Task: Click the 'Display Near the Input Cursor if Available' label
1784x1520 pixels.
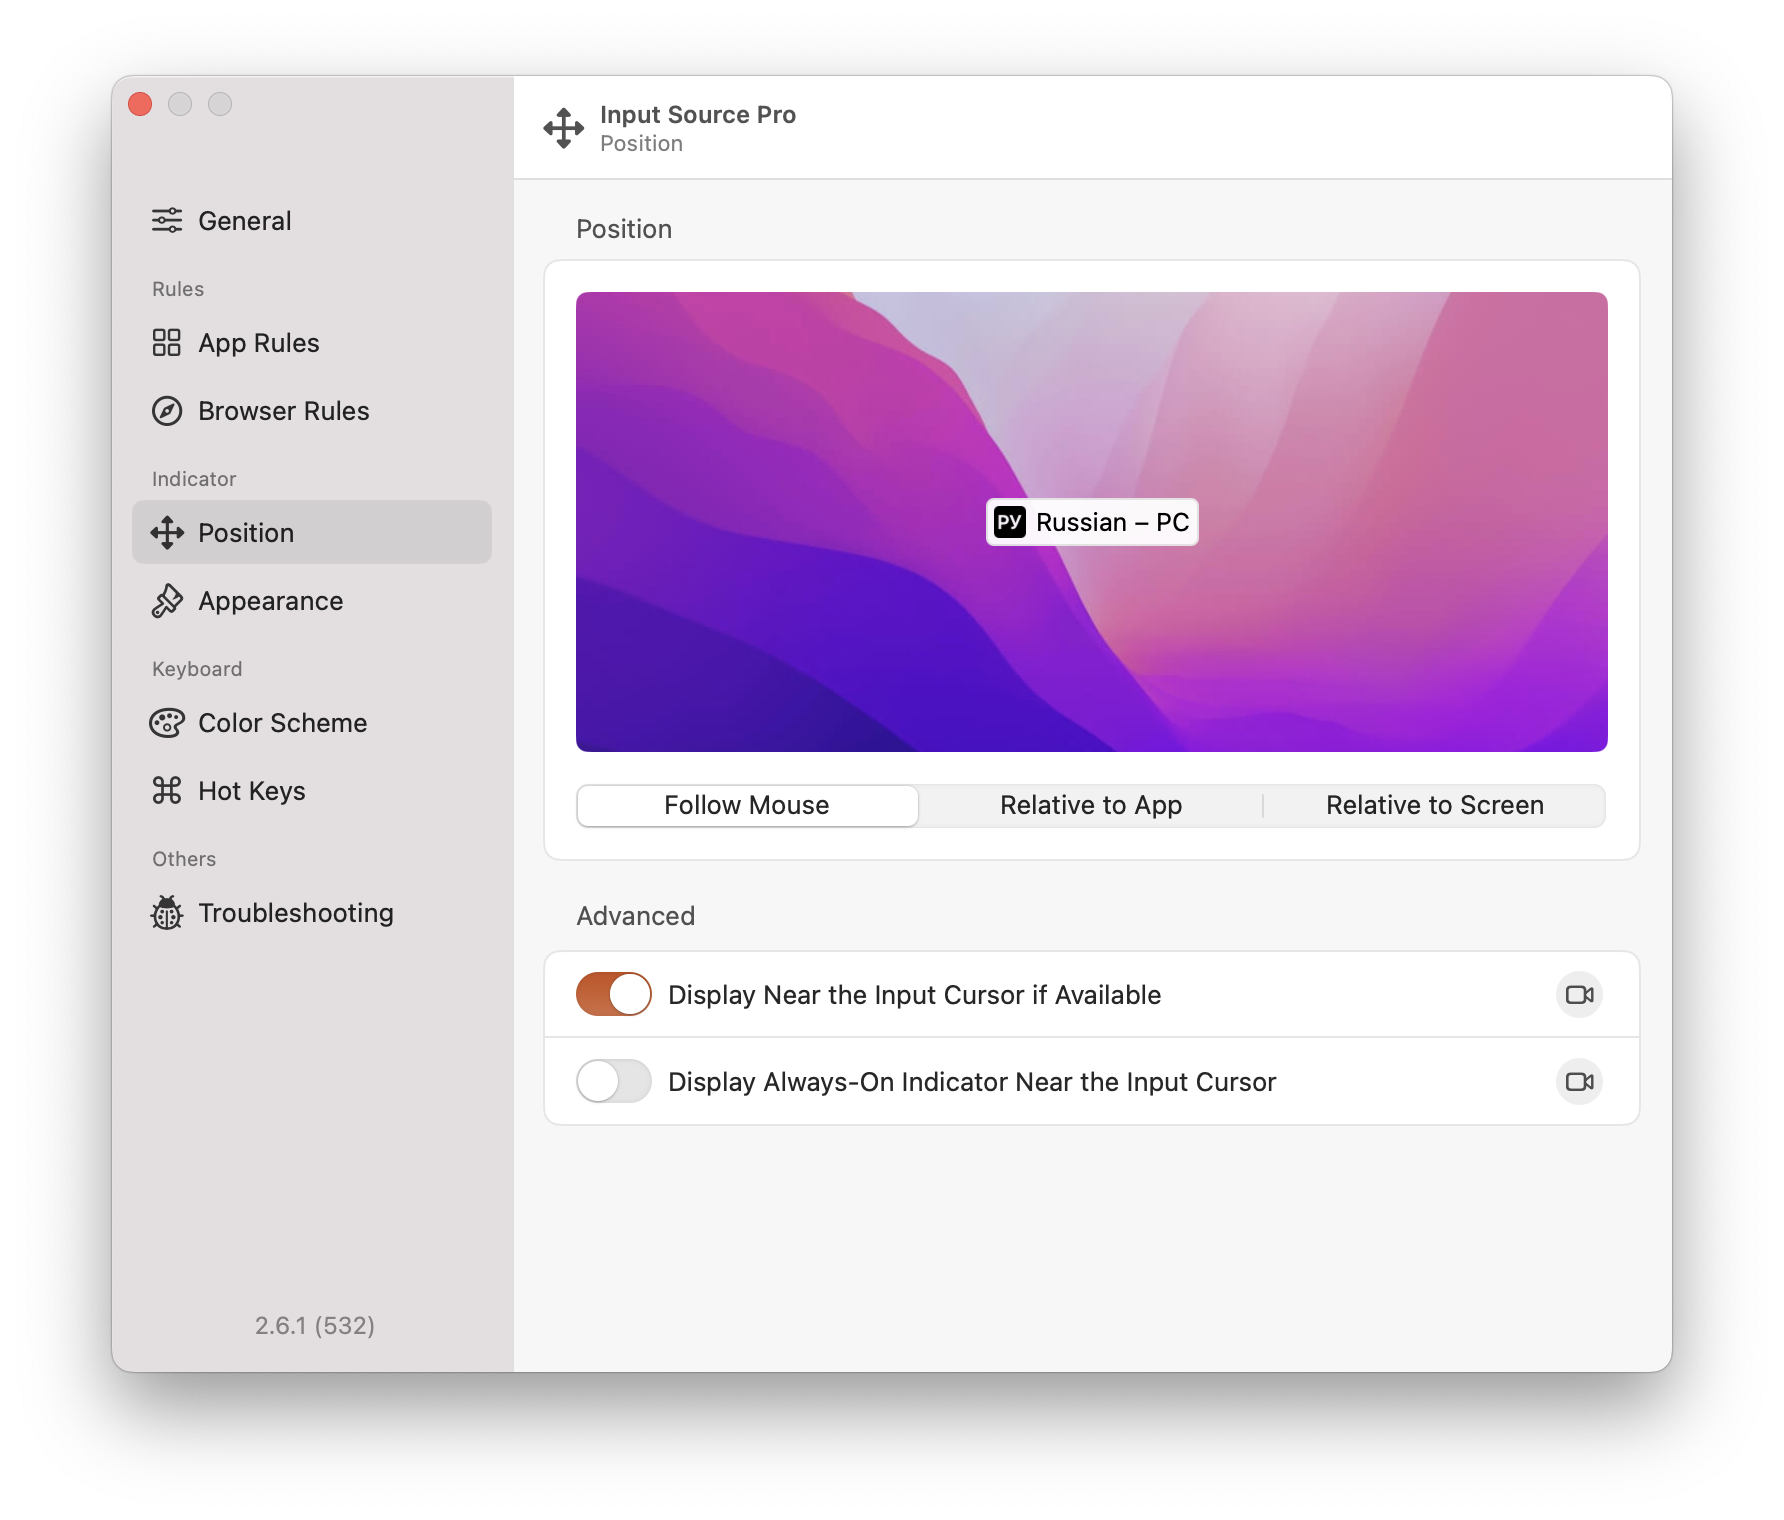Action: (x=914, y=995)
